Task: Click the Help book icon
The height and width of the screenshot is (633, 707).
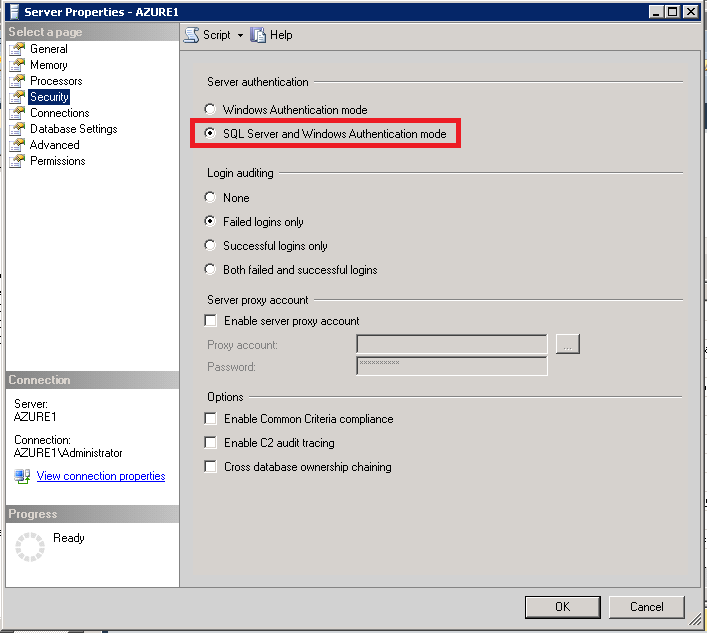Action: (x=258, y=35)
